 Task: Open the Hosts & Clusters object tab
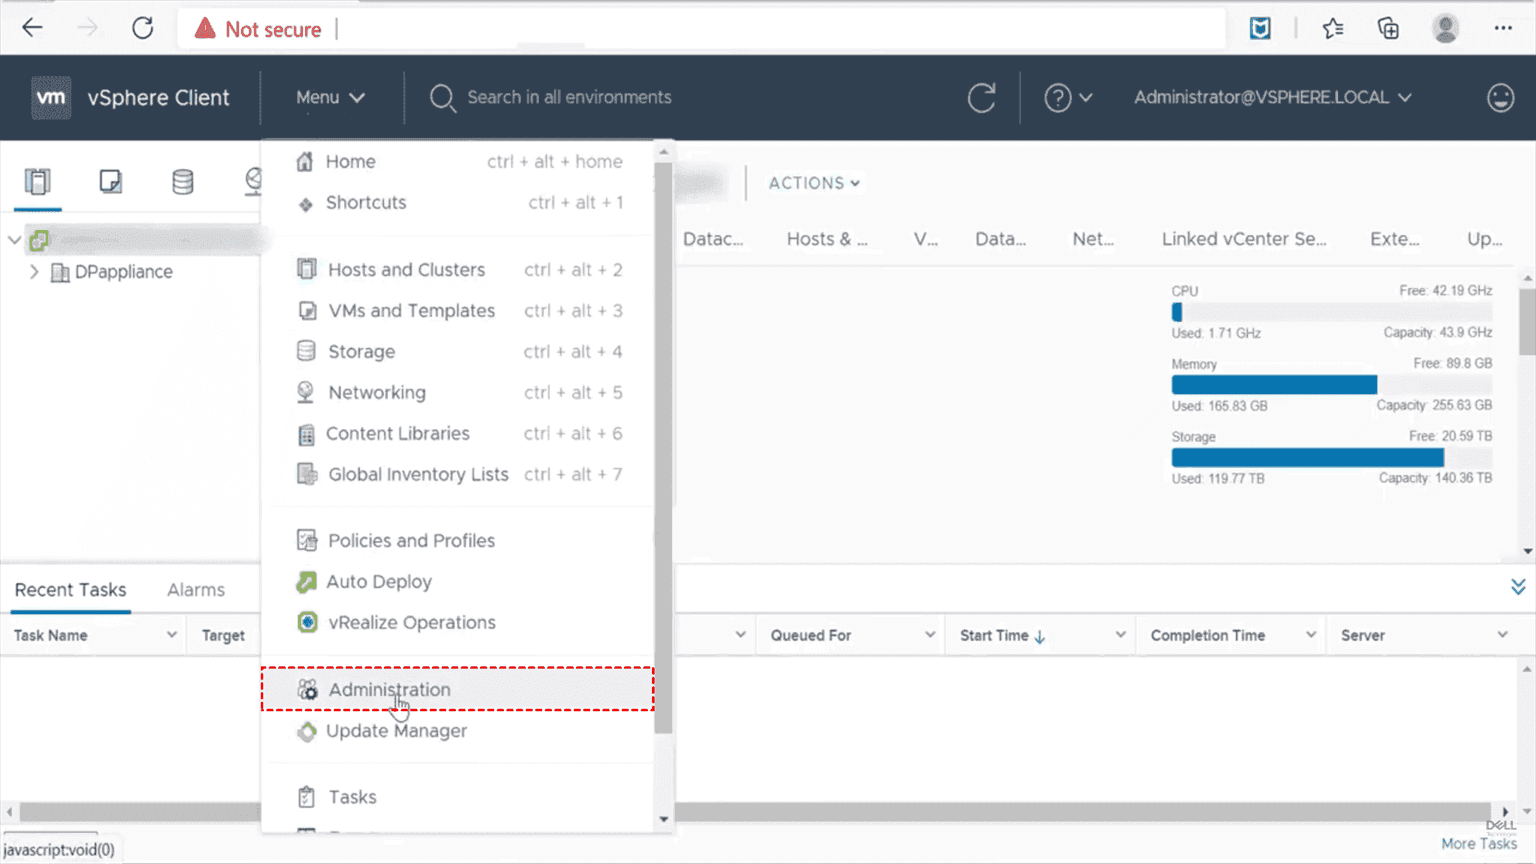tap(827, 239)
